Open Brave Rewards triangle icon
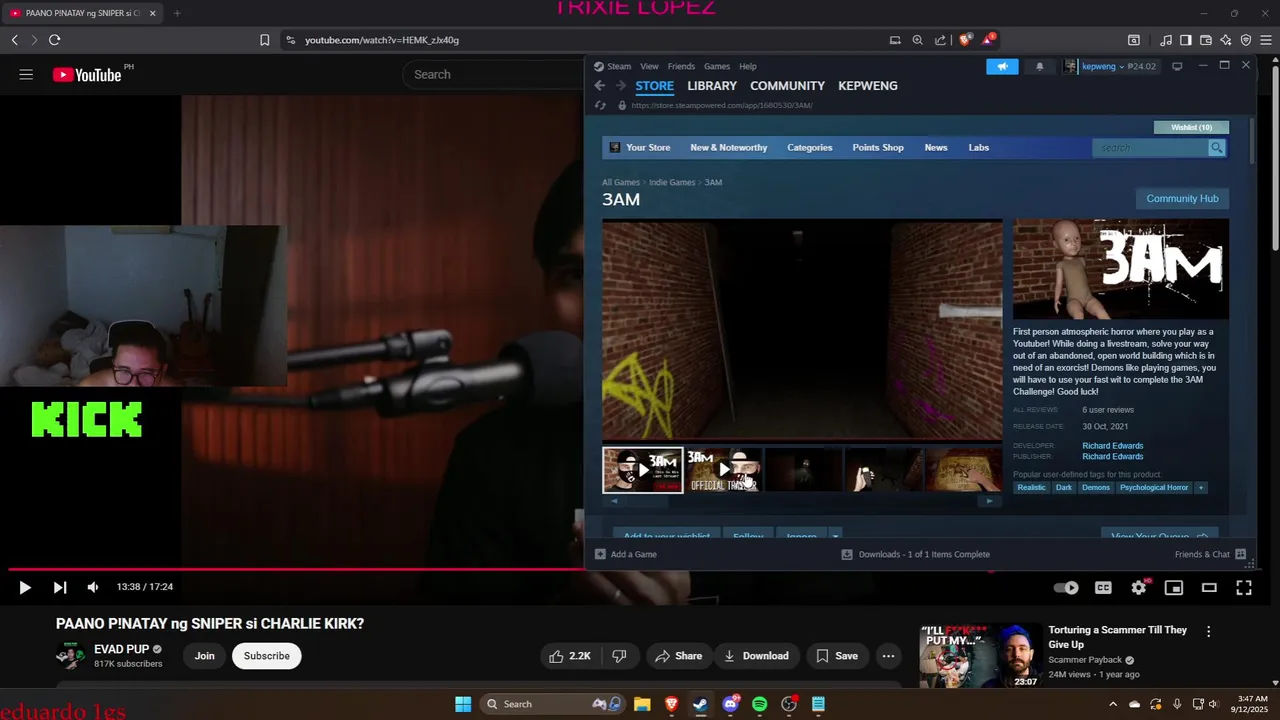 point(988,40)
